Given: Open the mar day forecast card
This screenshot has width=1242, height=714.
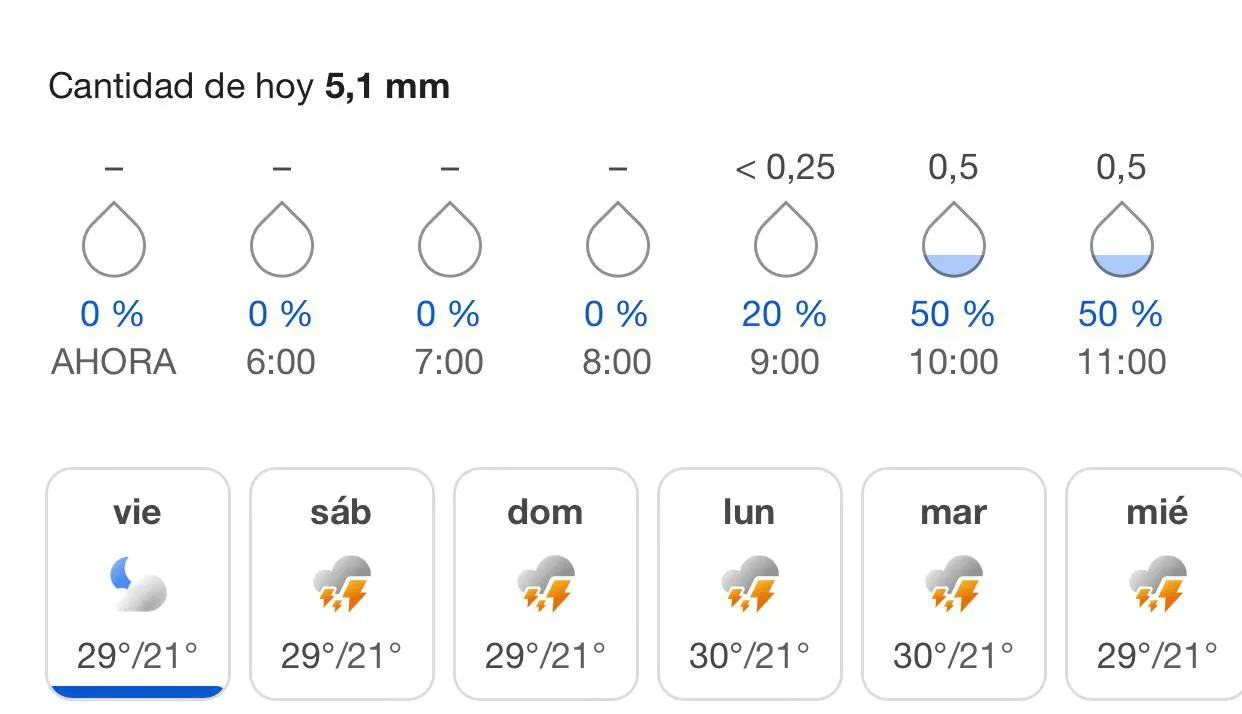Looking at the screenshot, I should (x=954, y=584).
